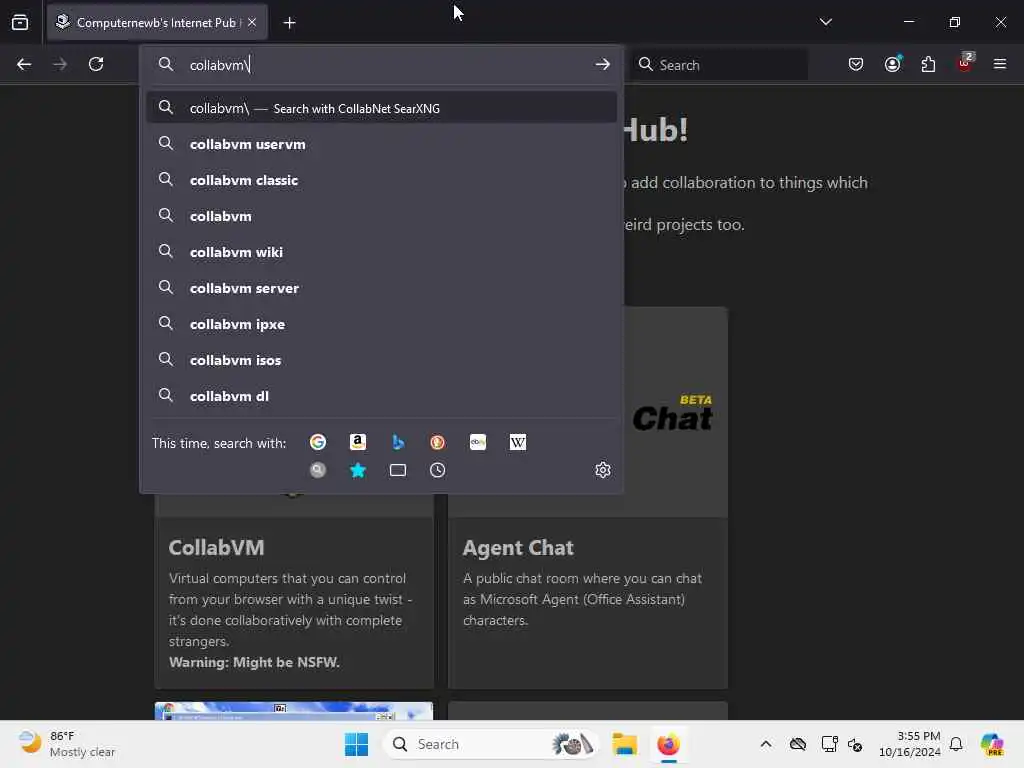The height and width of the screenshot is (768, 1024).
Task: Click the go arrow in address bar
Action: (602, 64)
